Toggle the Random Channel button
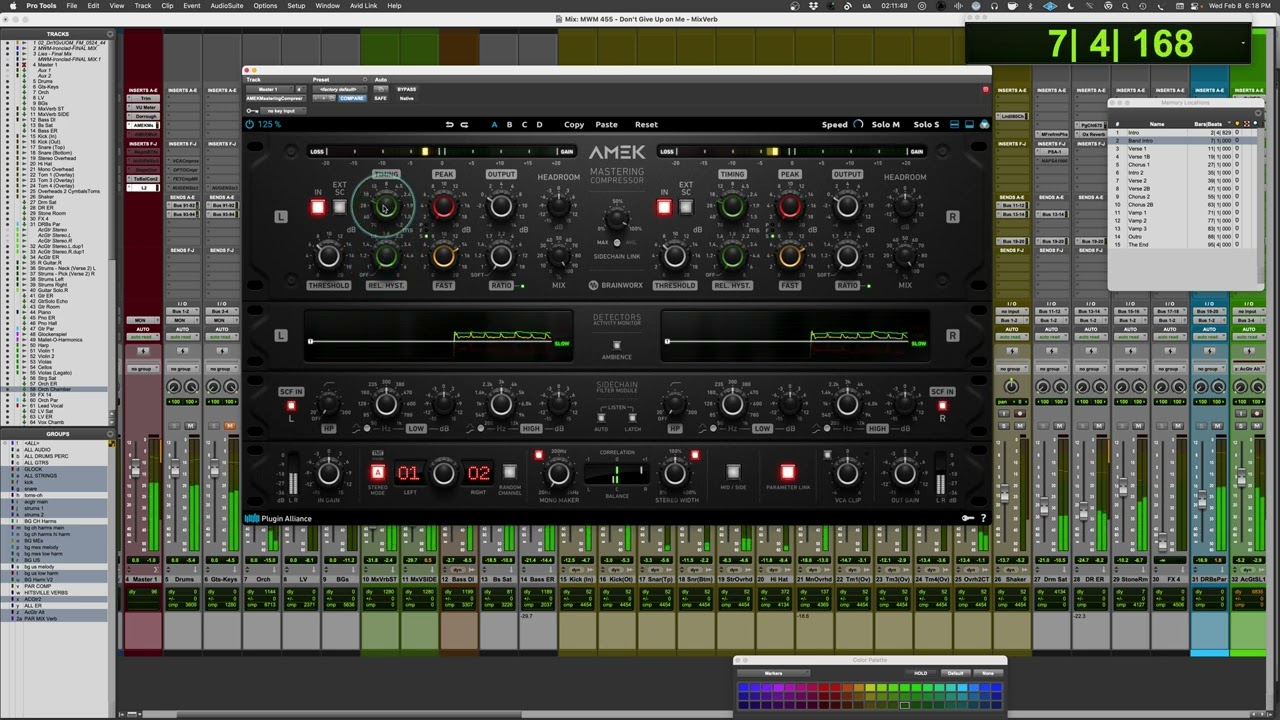The image size is (1280, 720). click(509, 473)
